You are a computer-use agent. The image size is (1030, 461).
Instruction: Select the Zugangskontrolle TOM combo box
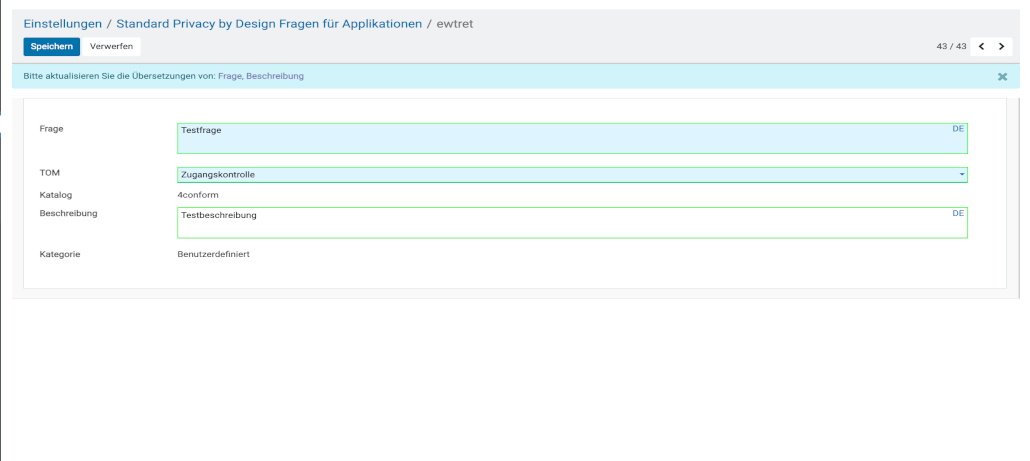coord(560,175)
